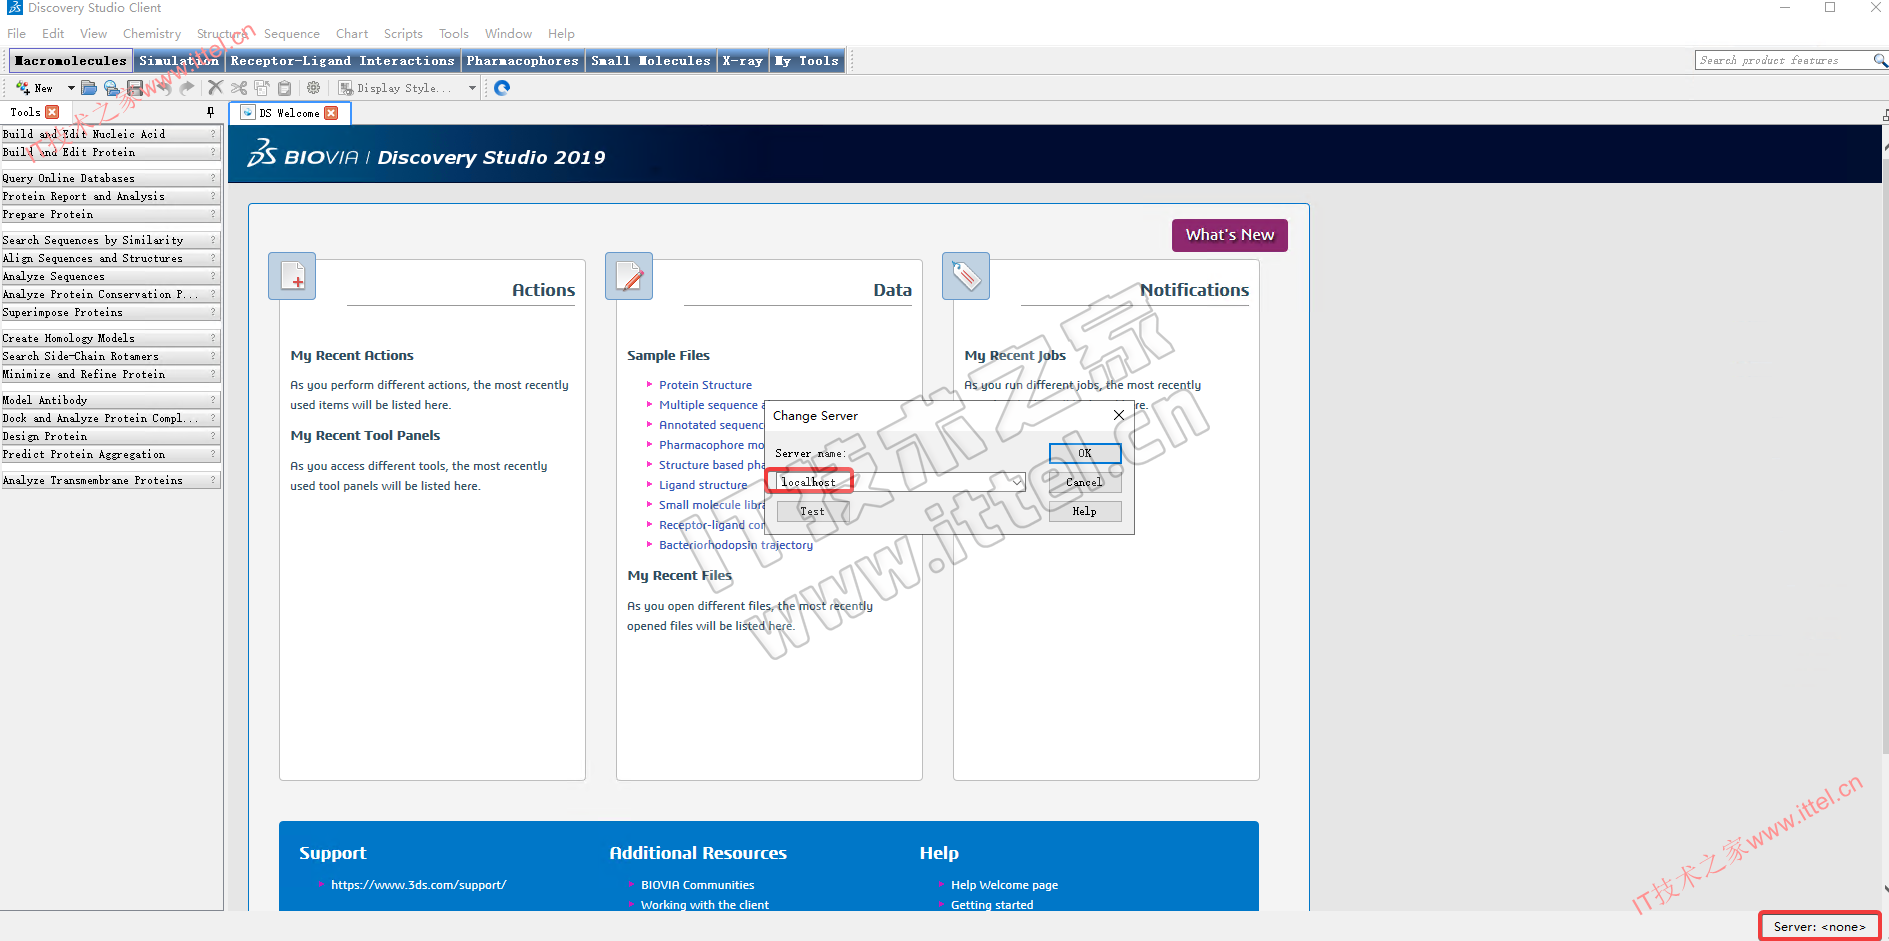The image size is (1889, 941).
Task: Open the File menu
Action: [16, 34]
